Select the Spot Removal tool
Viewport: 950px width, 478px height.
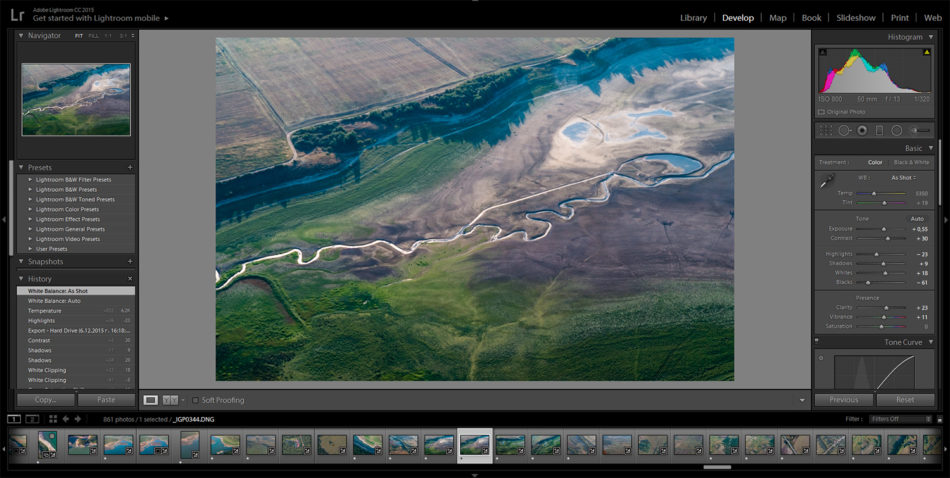tap(844, 130)
